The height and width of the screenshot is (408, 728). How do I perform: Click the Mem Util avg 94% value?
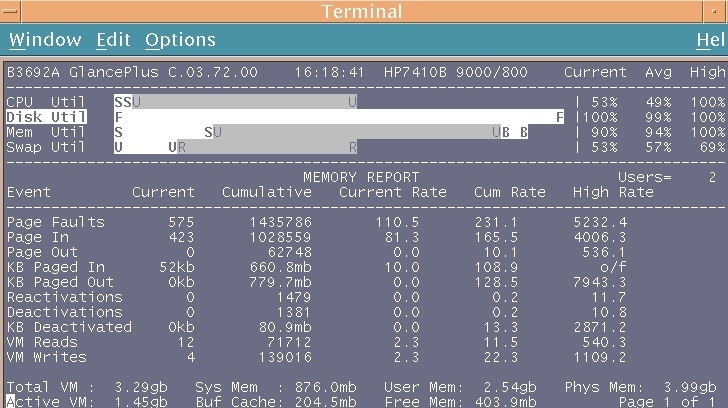click(658, 132)
